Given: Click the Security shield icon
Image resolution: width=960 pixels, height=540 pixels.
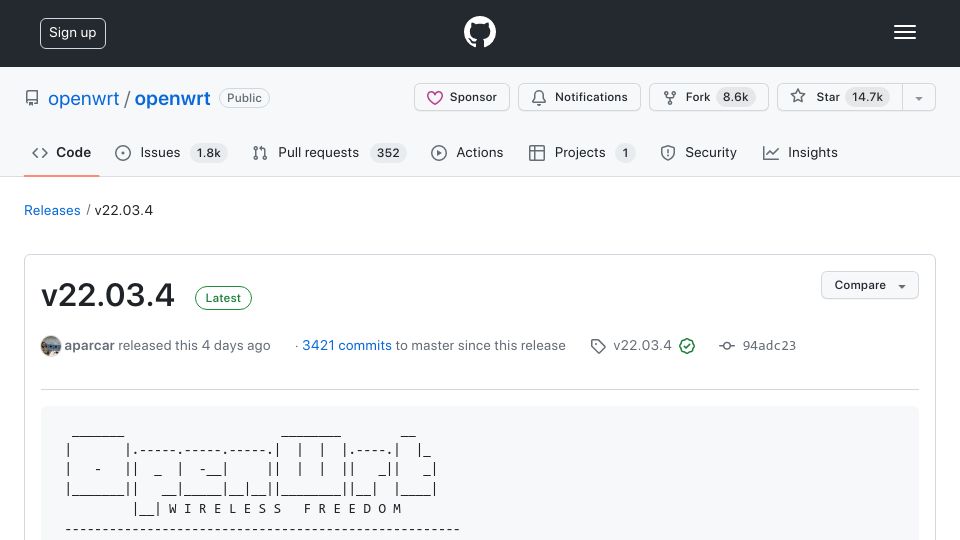Looking at the screenshot, I should point(668,153).
